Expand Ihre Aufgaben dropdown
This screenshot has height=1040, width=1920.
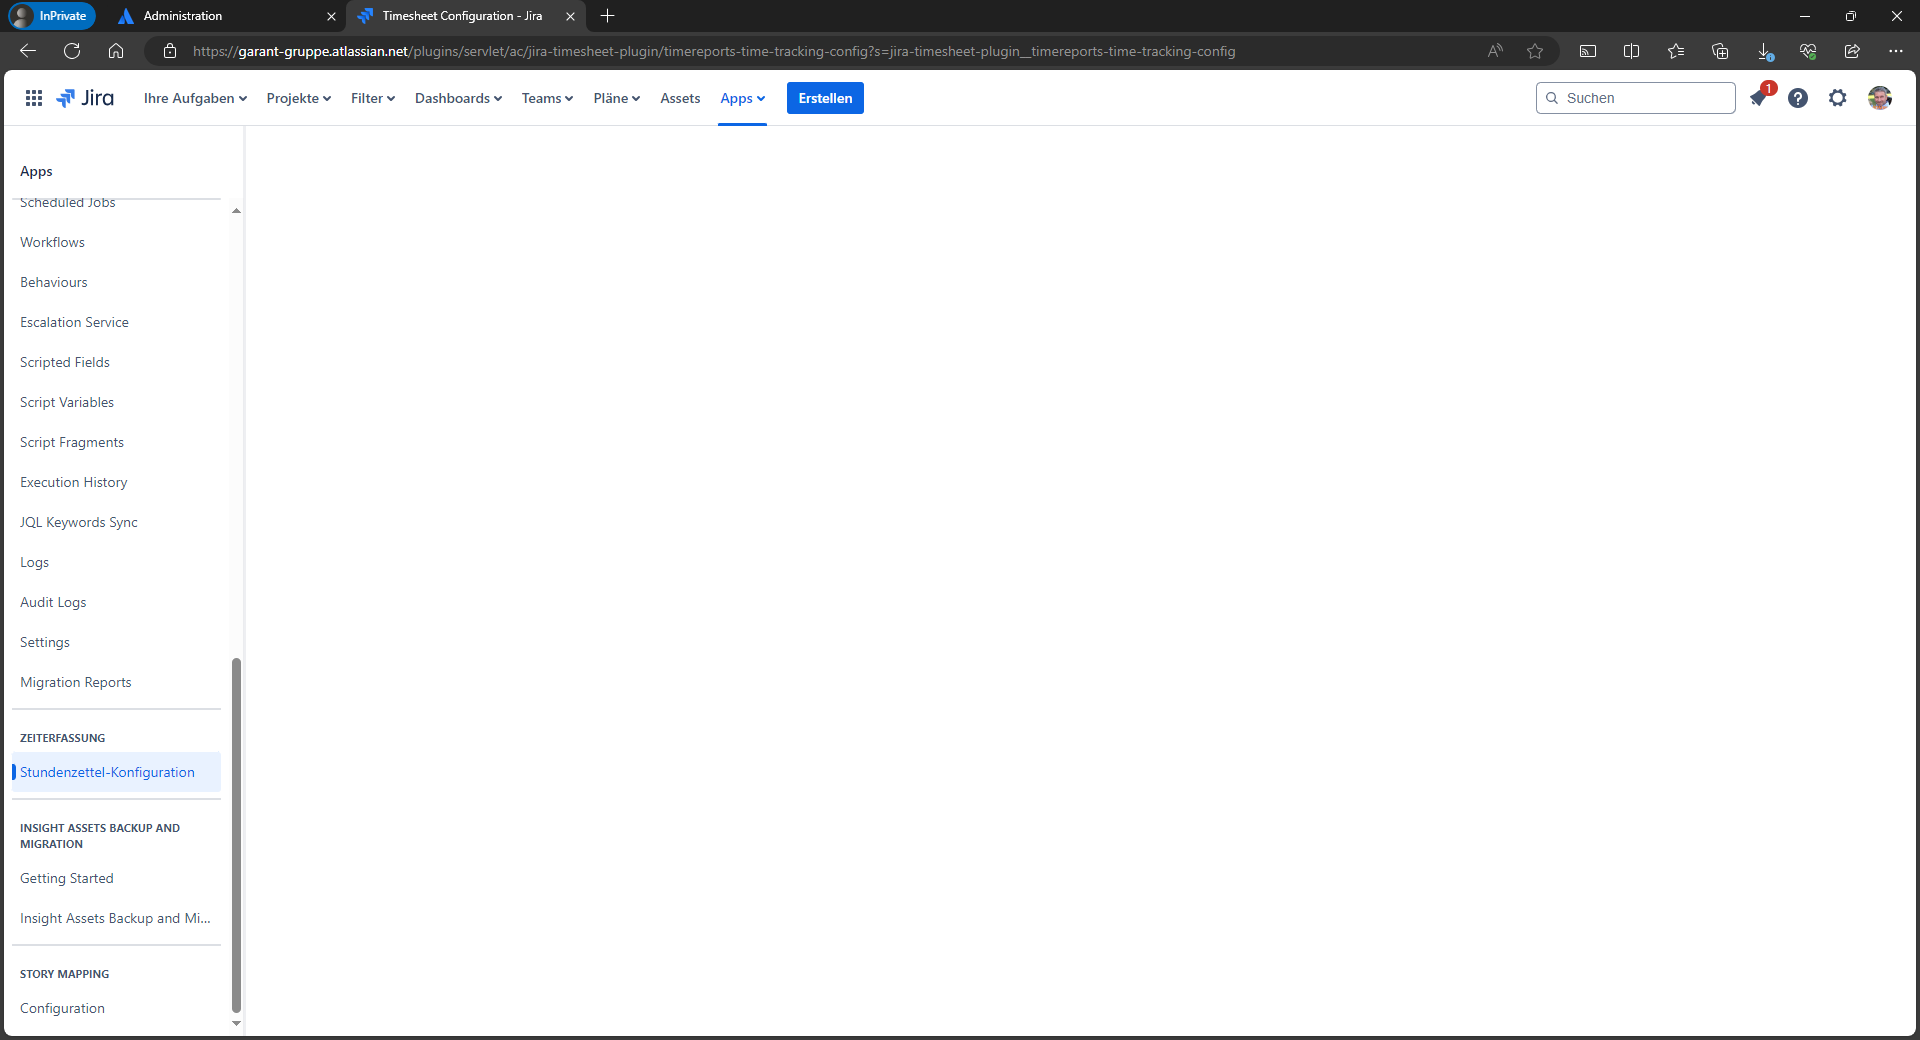[x=195, y=98]
